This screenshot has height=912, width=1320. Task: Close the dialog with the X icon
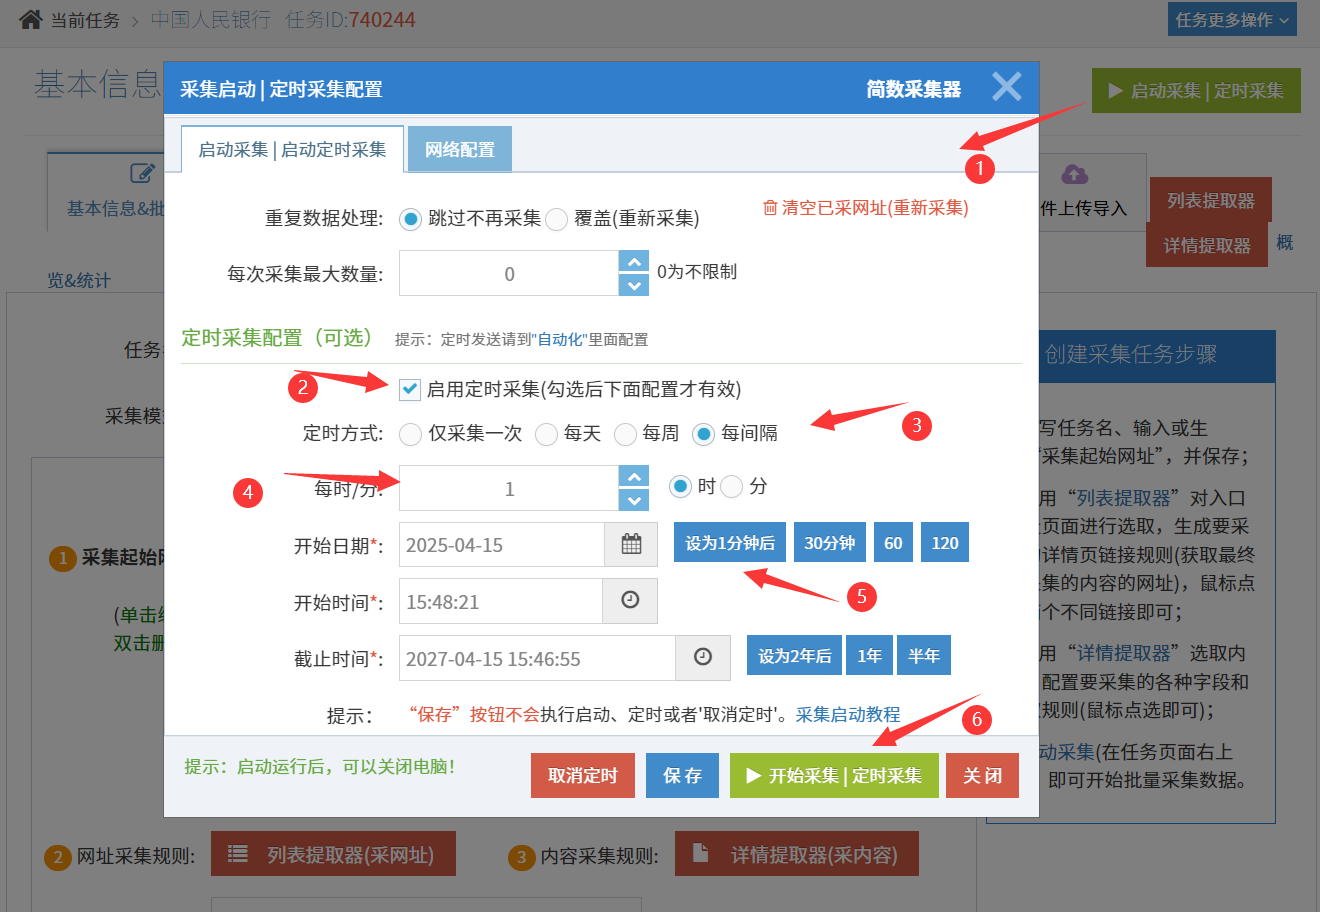click(1006, 88)
